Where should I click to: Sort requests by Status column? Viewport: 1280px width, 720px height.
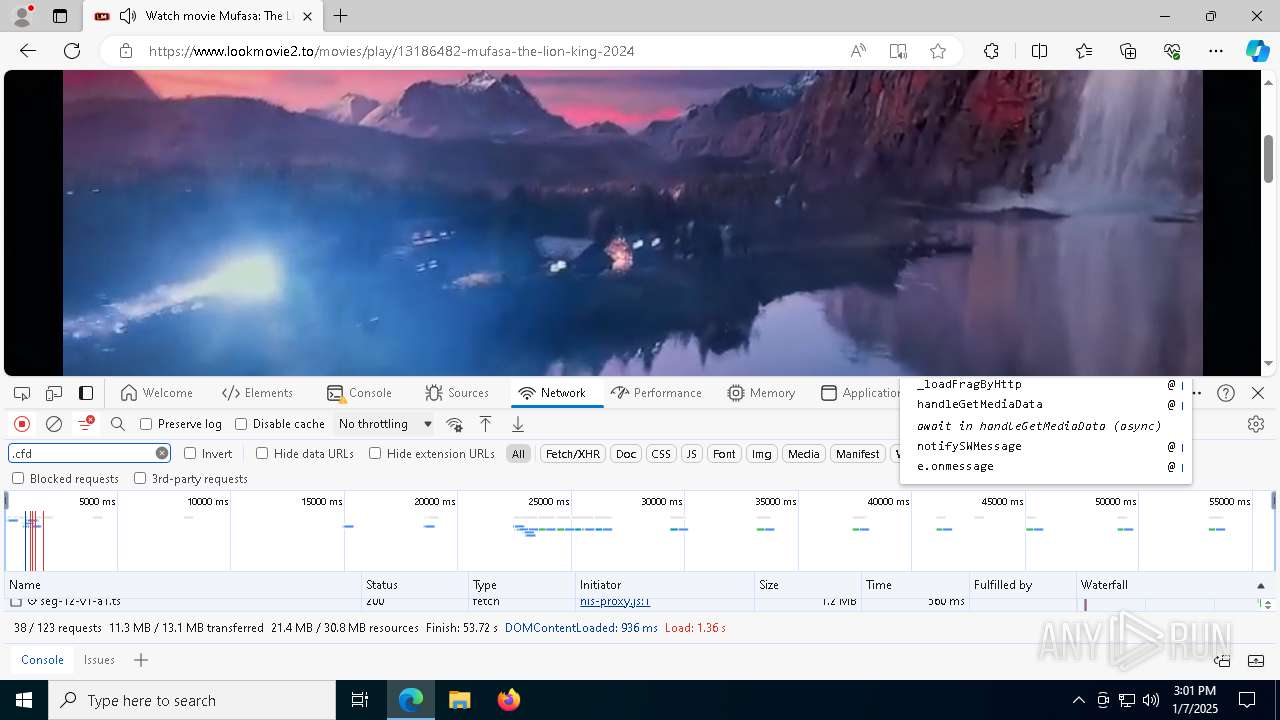click(x=415, y=585)
